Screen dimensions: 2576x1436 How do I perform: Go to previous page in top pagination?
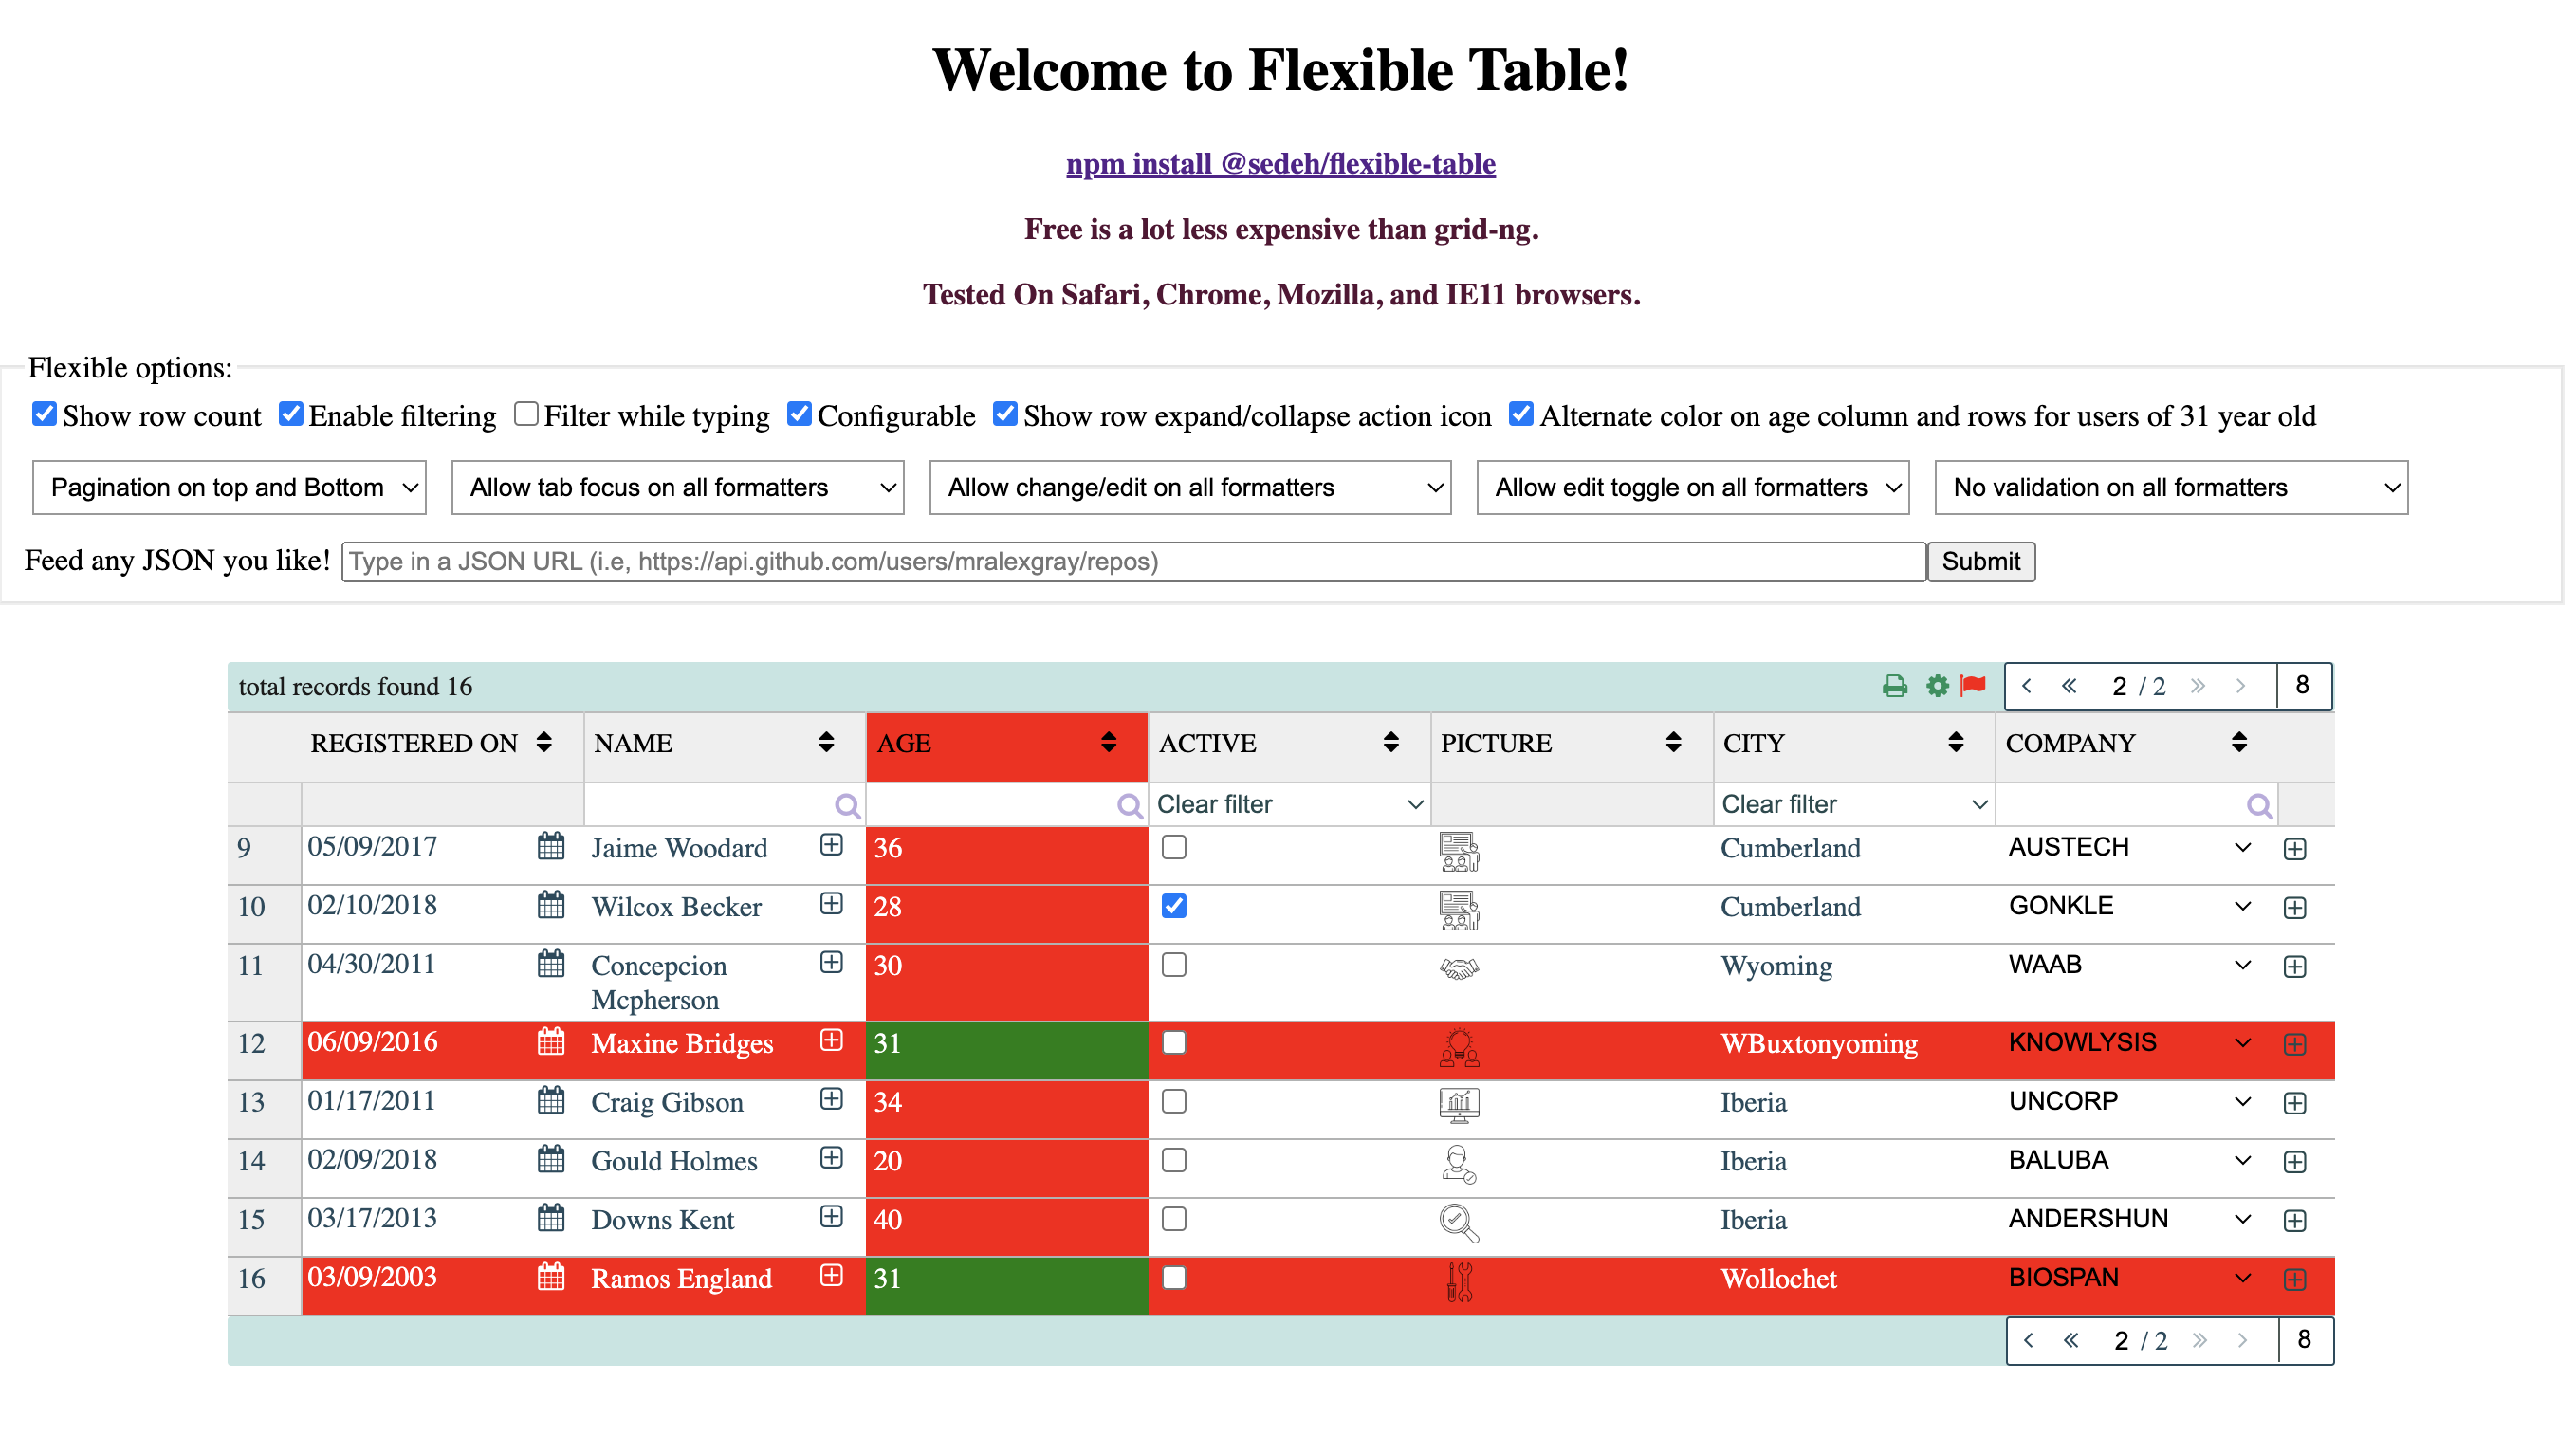(2027, 686)
